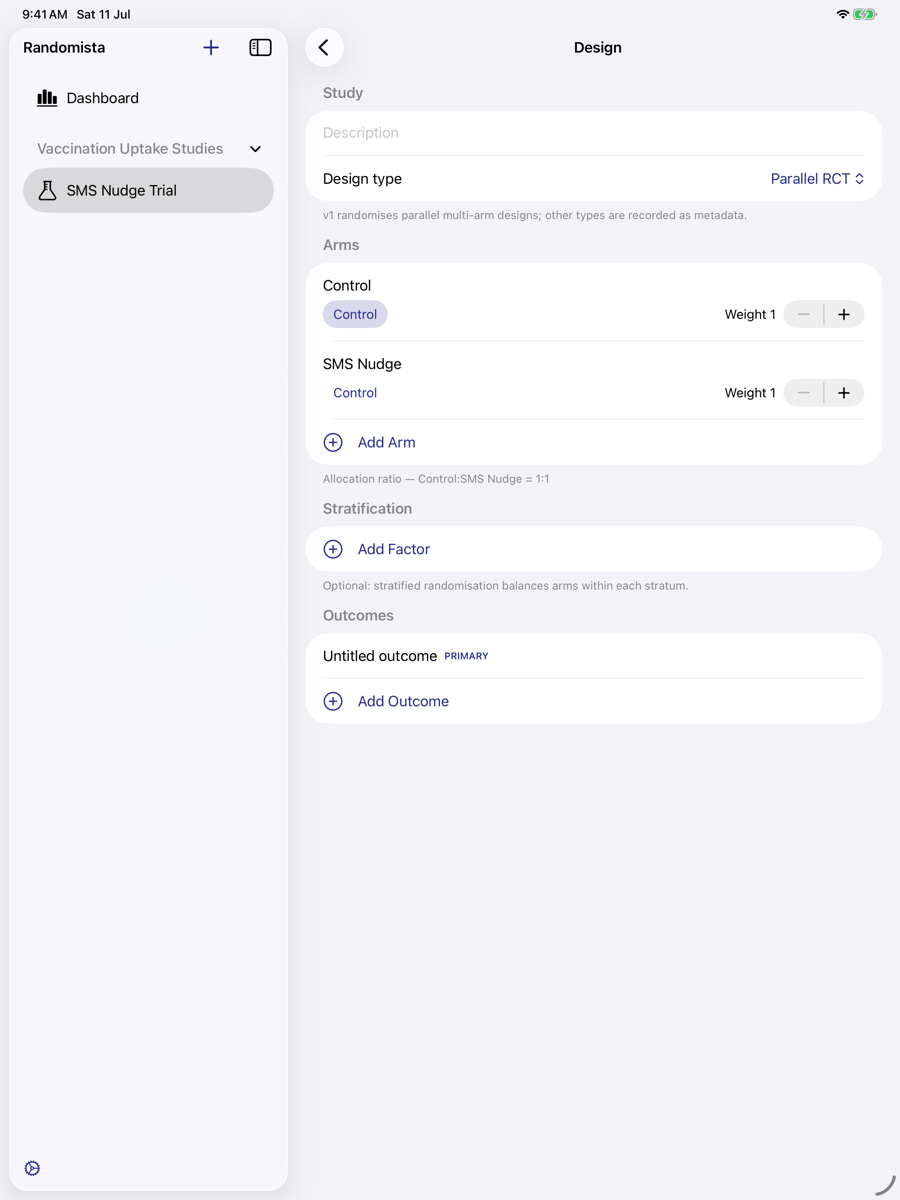Edit the SMS Nudge arm name
Screen dimensions: 900x1200
click(x=362, y=364)
